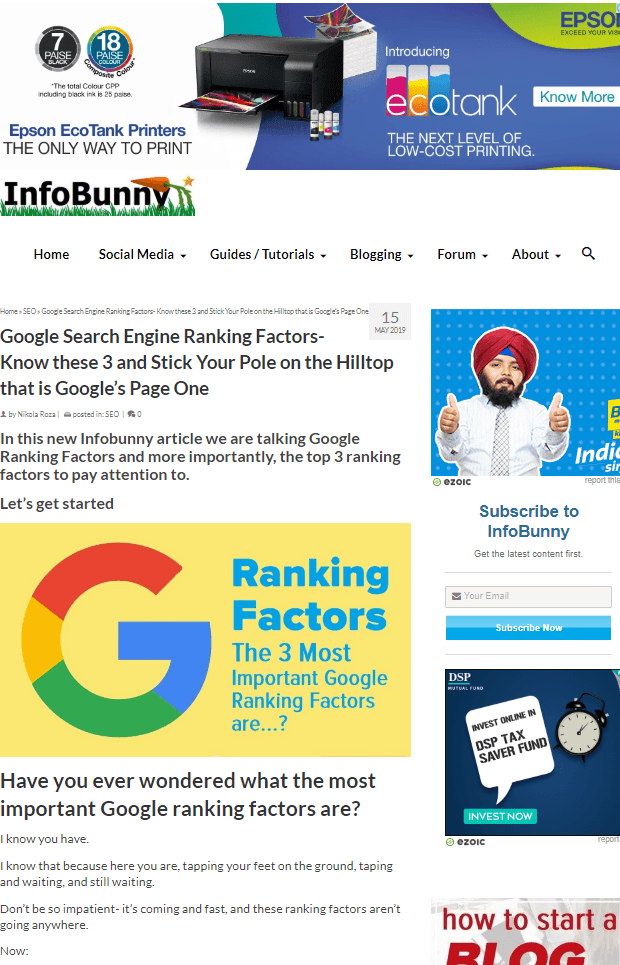Click the posted-in folder icon before SEO
The height and width of the screenshot is (965, 620).
point(68,414)
